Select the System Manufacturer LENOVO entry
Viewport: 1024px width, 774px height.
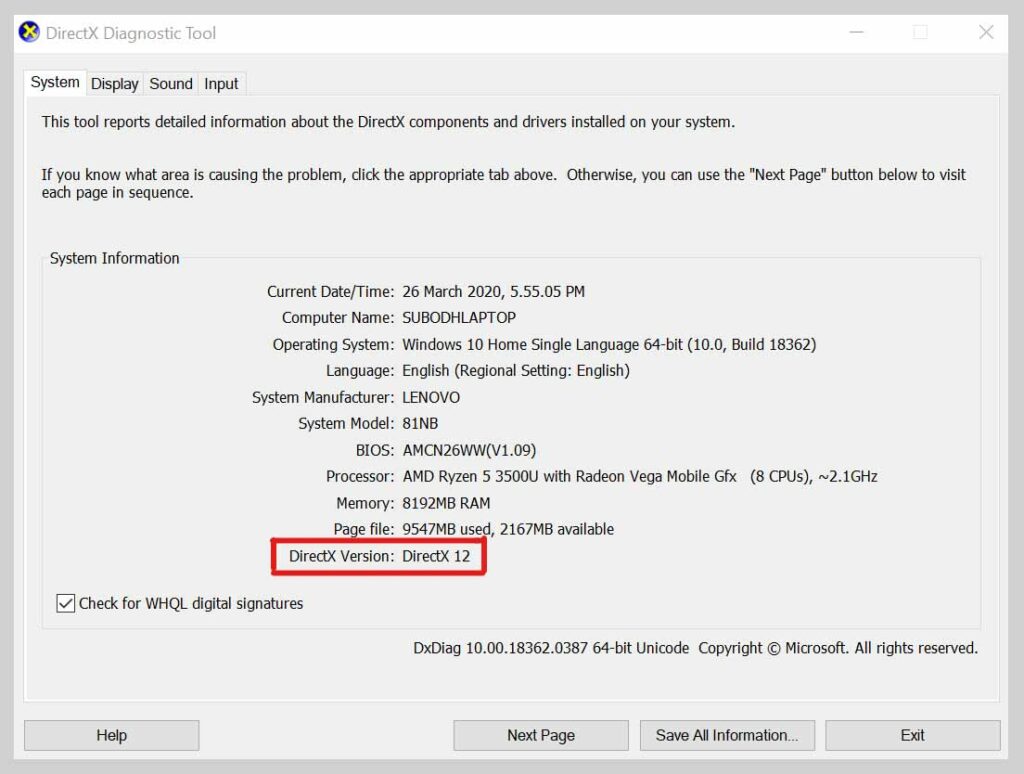tap(430, 397)
